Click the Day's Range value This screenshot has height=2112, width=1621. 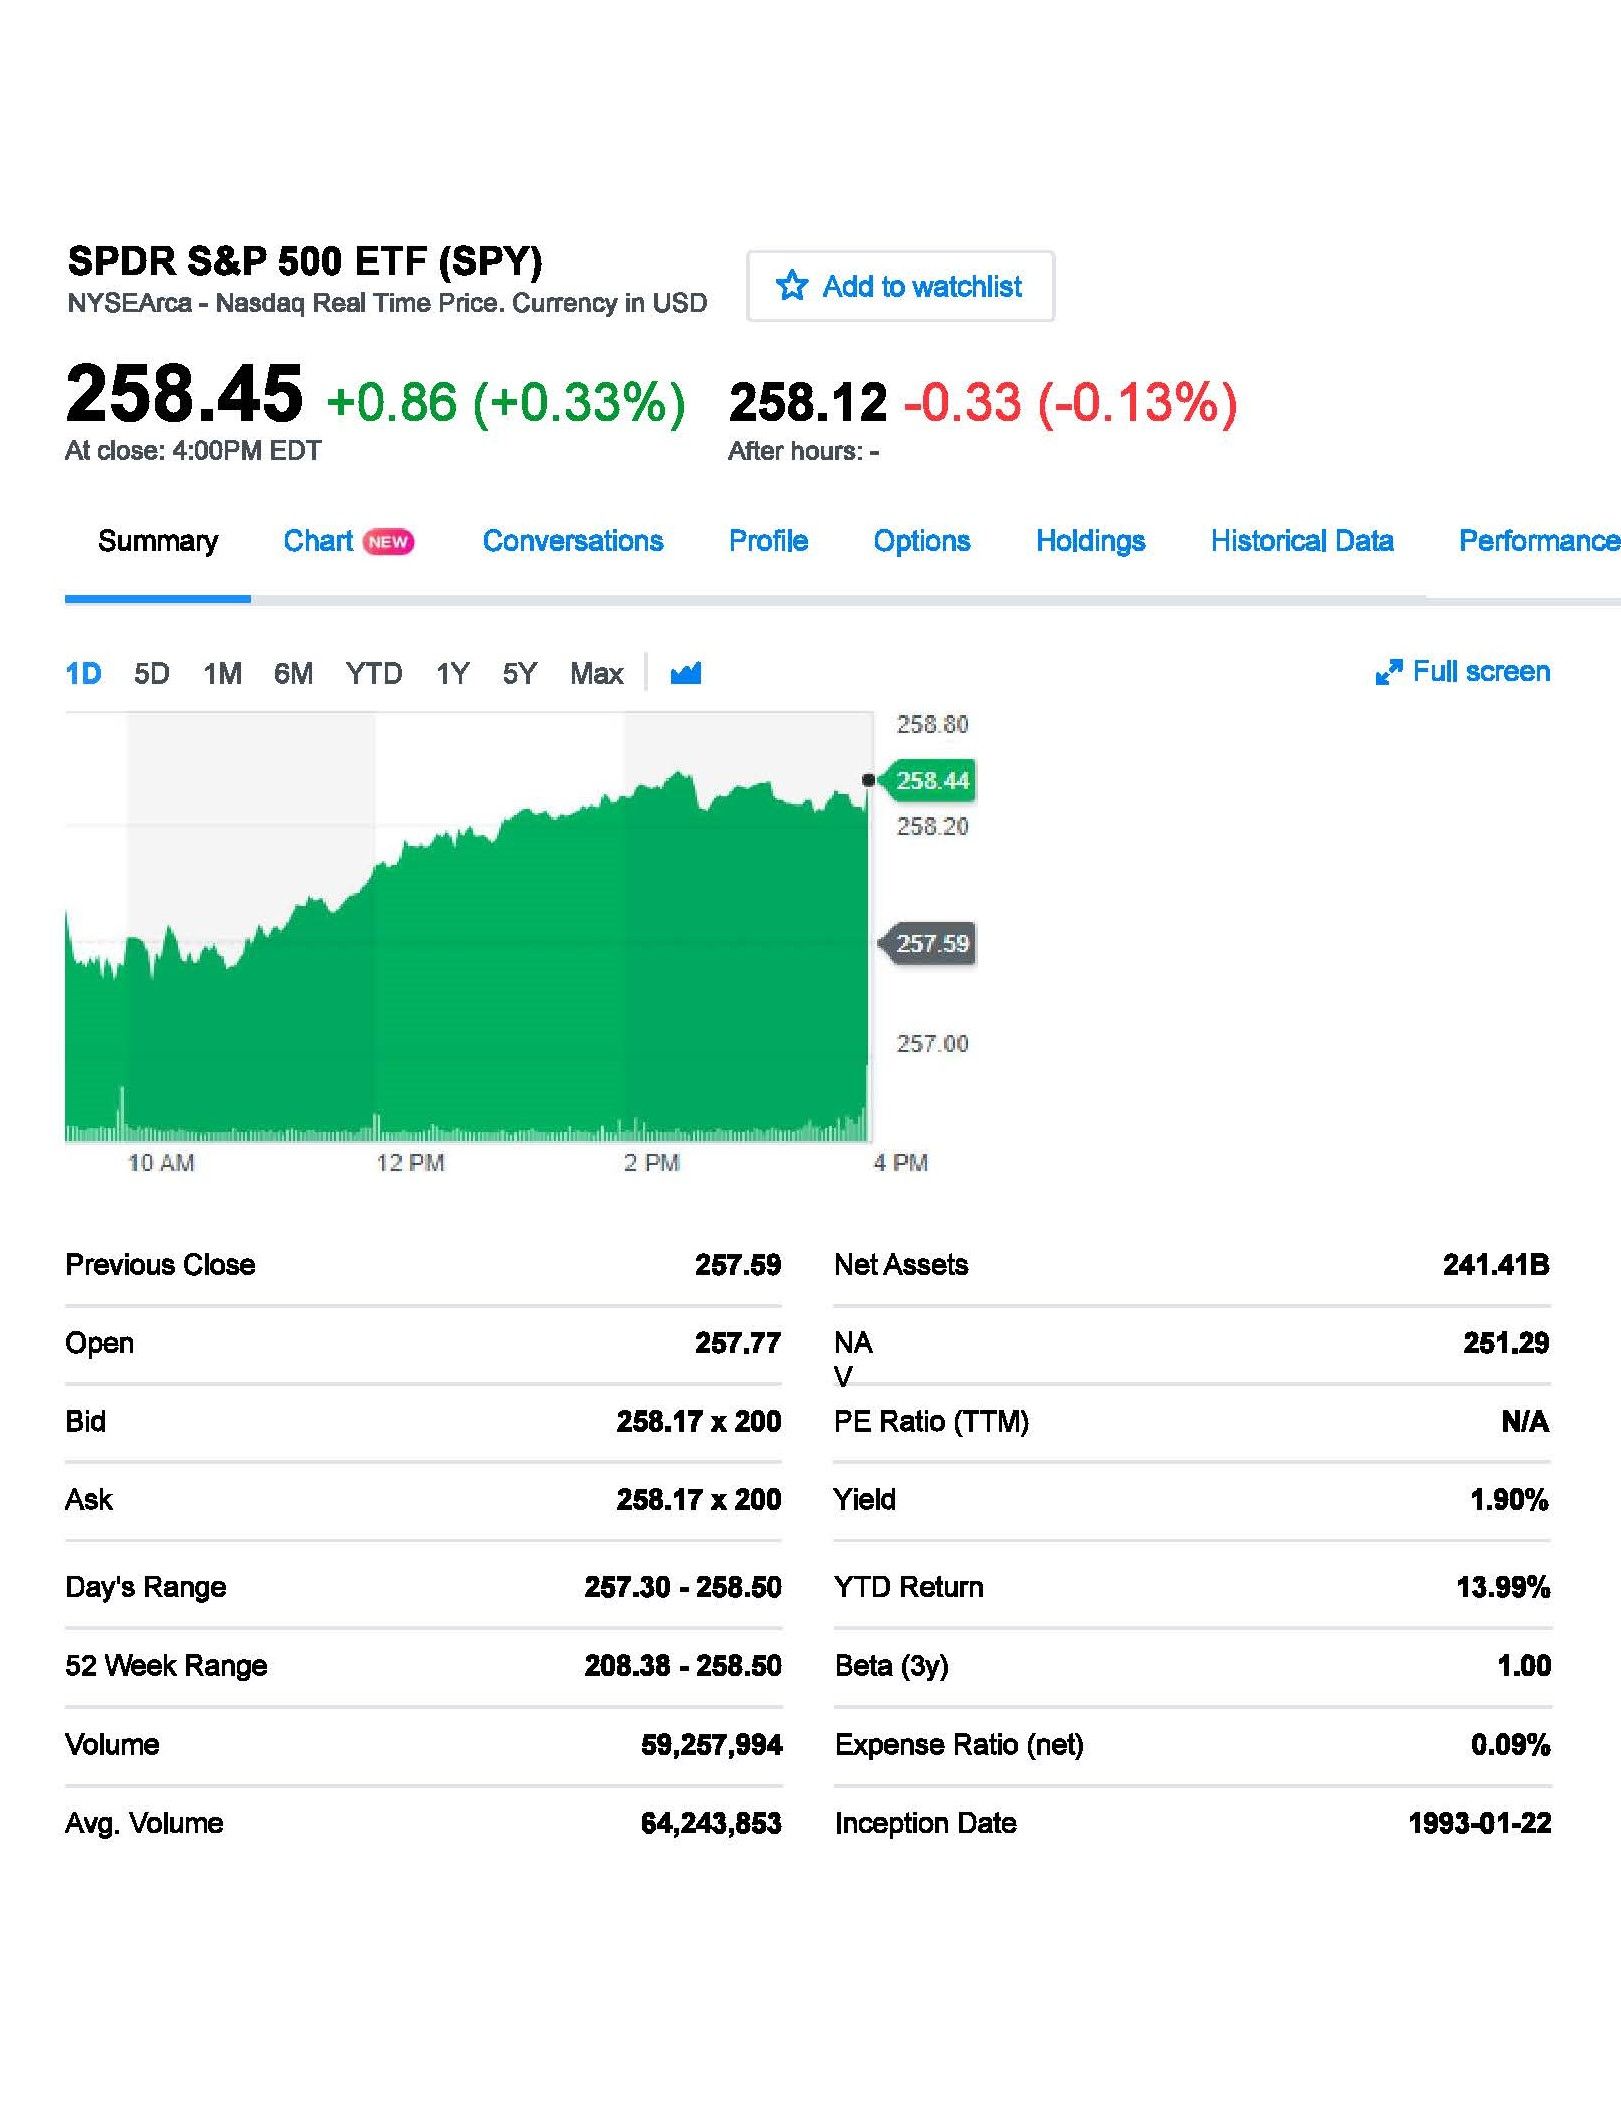click(683, 1587)
